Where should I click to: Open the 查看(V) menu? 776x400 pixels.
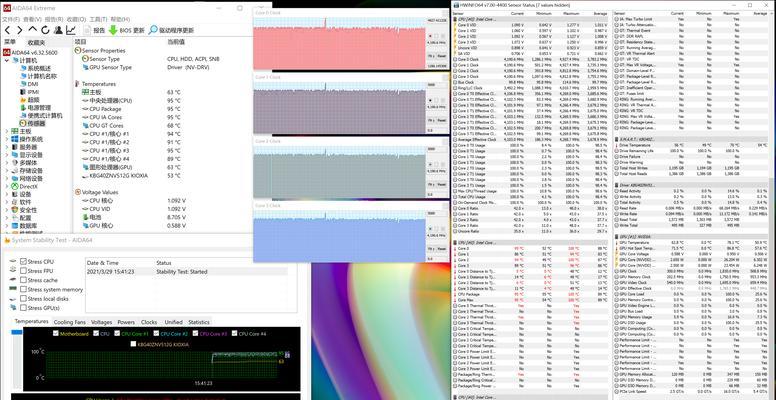point(33,19)
